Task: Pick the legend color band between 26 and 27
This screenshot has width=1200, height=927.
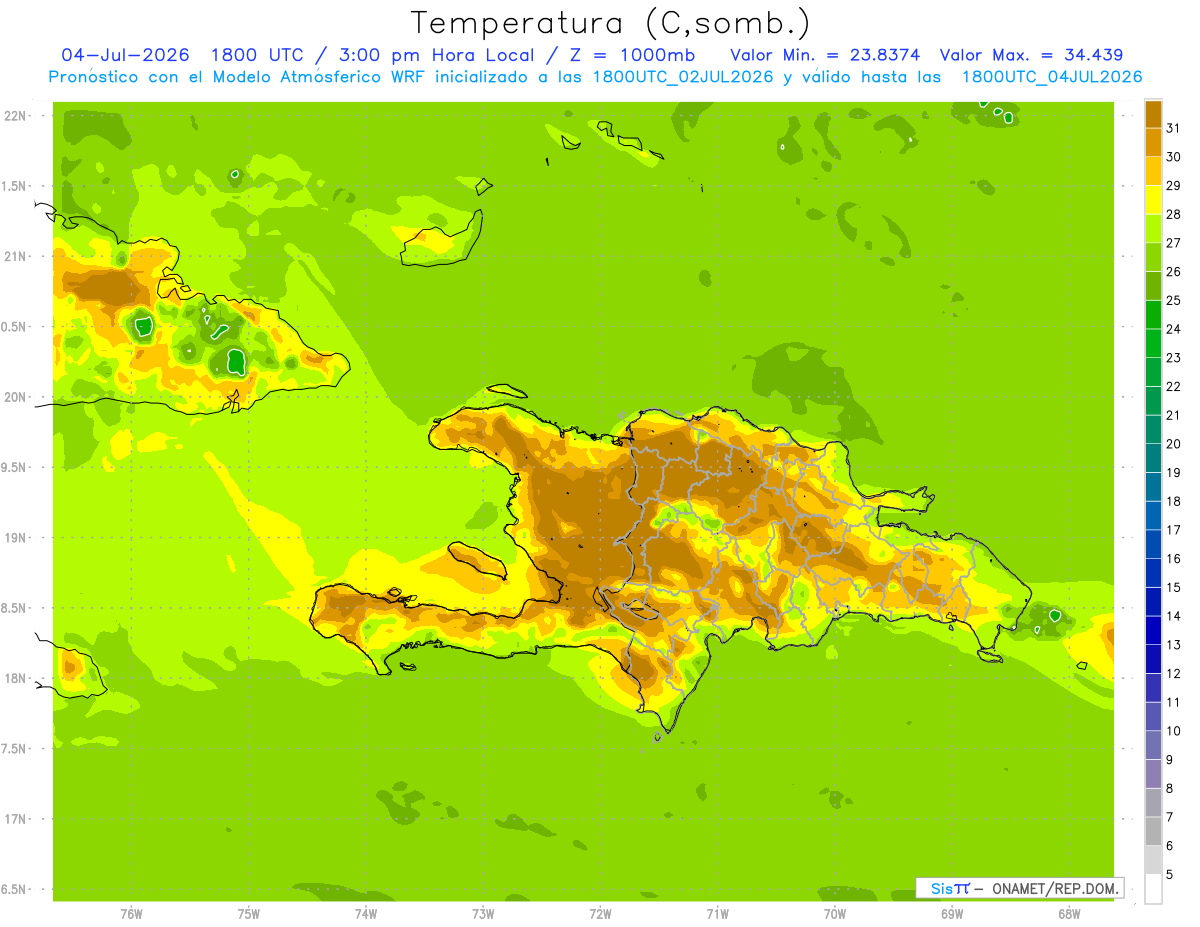Action: pyautogui.click(x=1153, y=257)
